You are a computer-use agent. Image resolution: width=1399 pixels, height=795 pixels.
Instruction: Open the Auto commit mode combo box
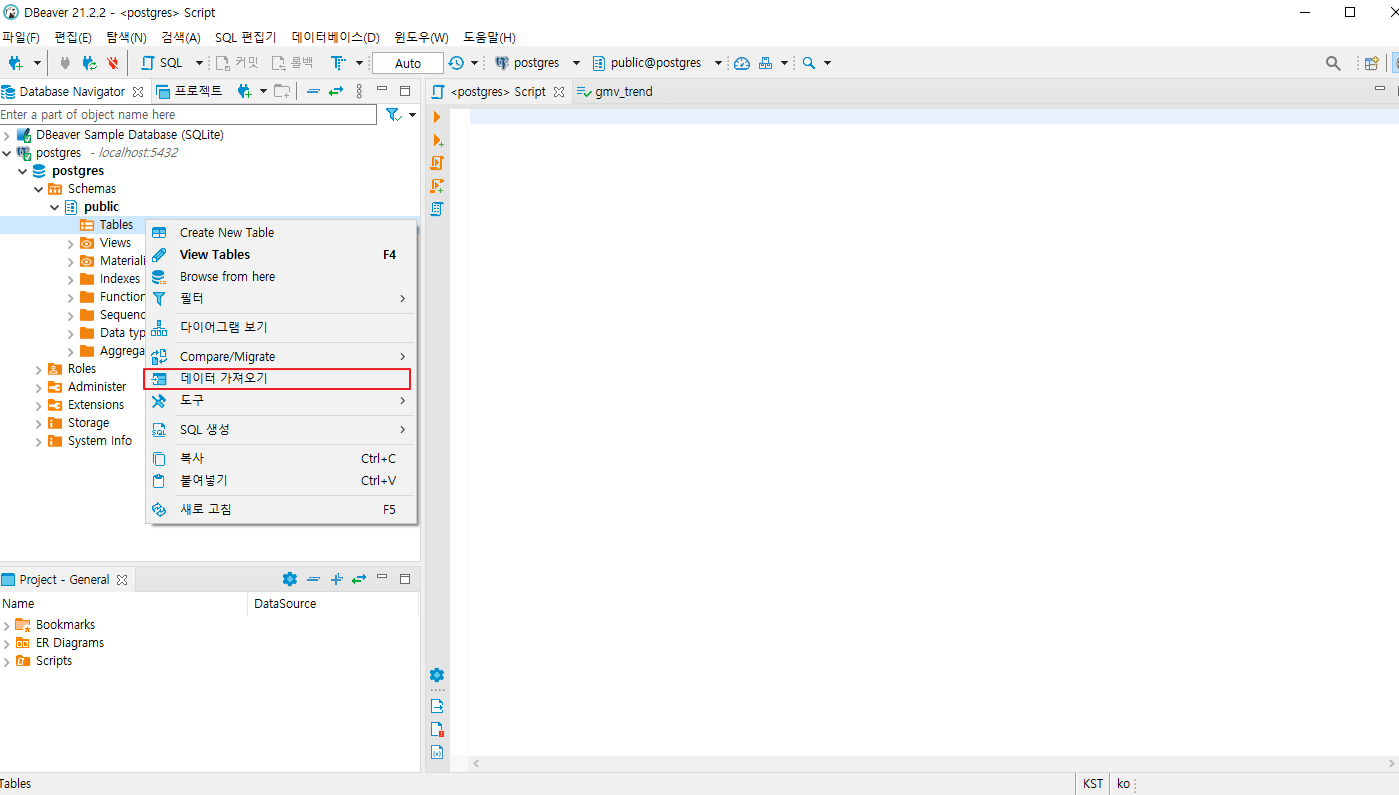coord(408,63)
